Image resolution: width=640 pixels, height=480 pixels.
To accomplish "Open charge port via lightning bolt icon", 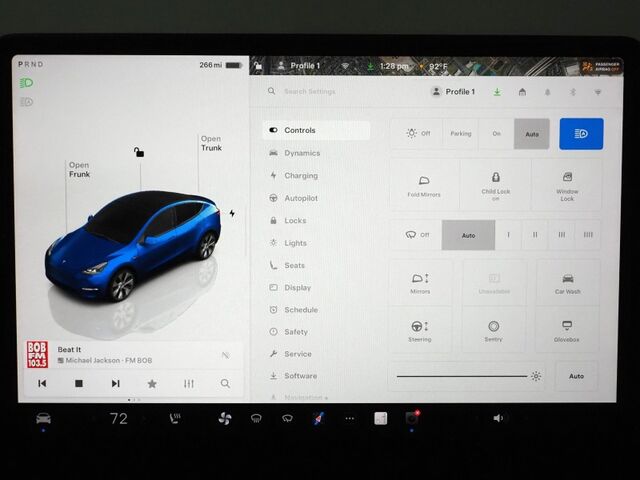I will [232, 213].
